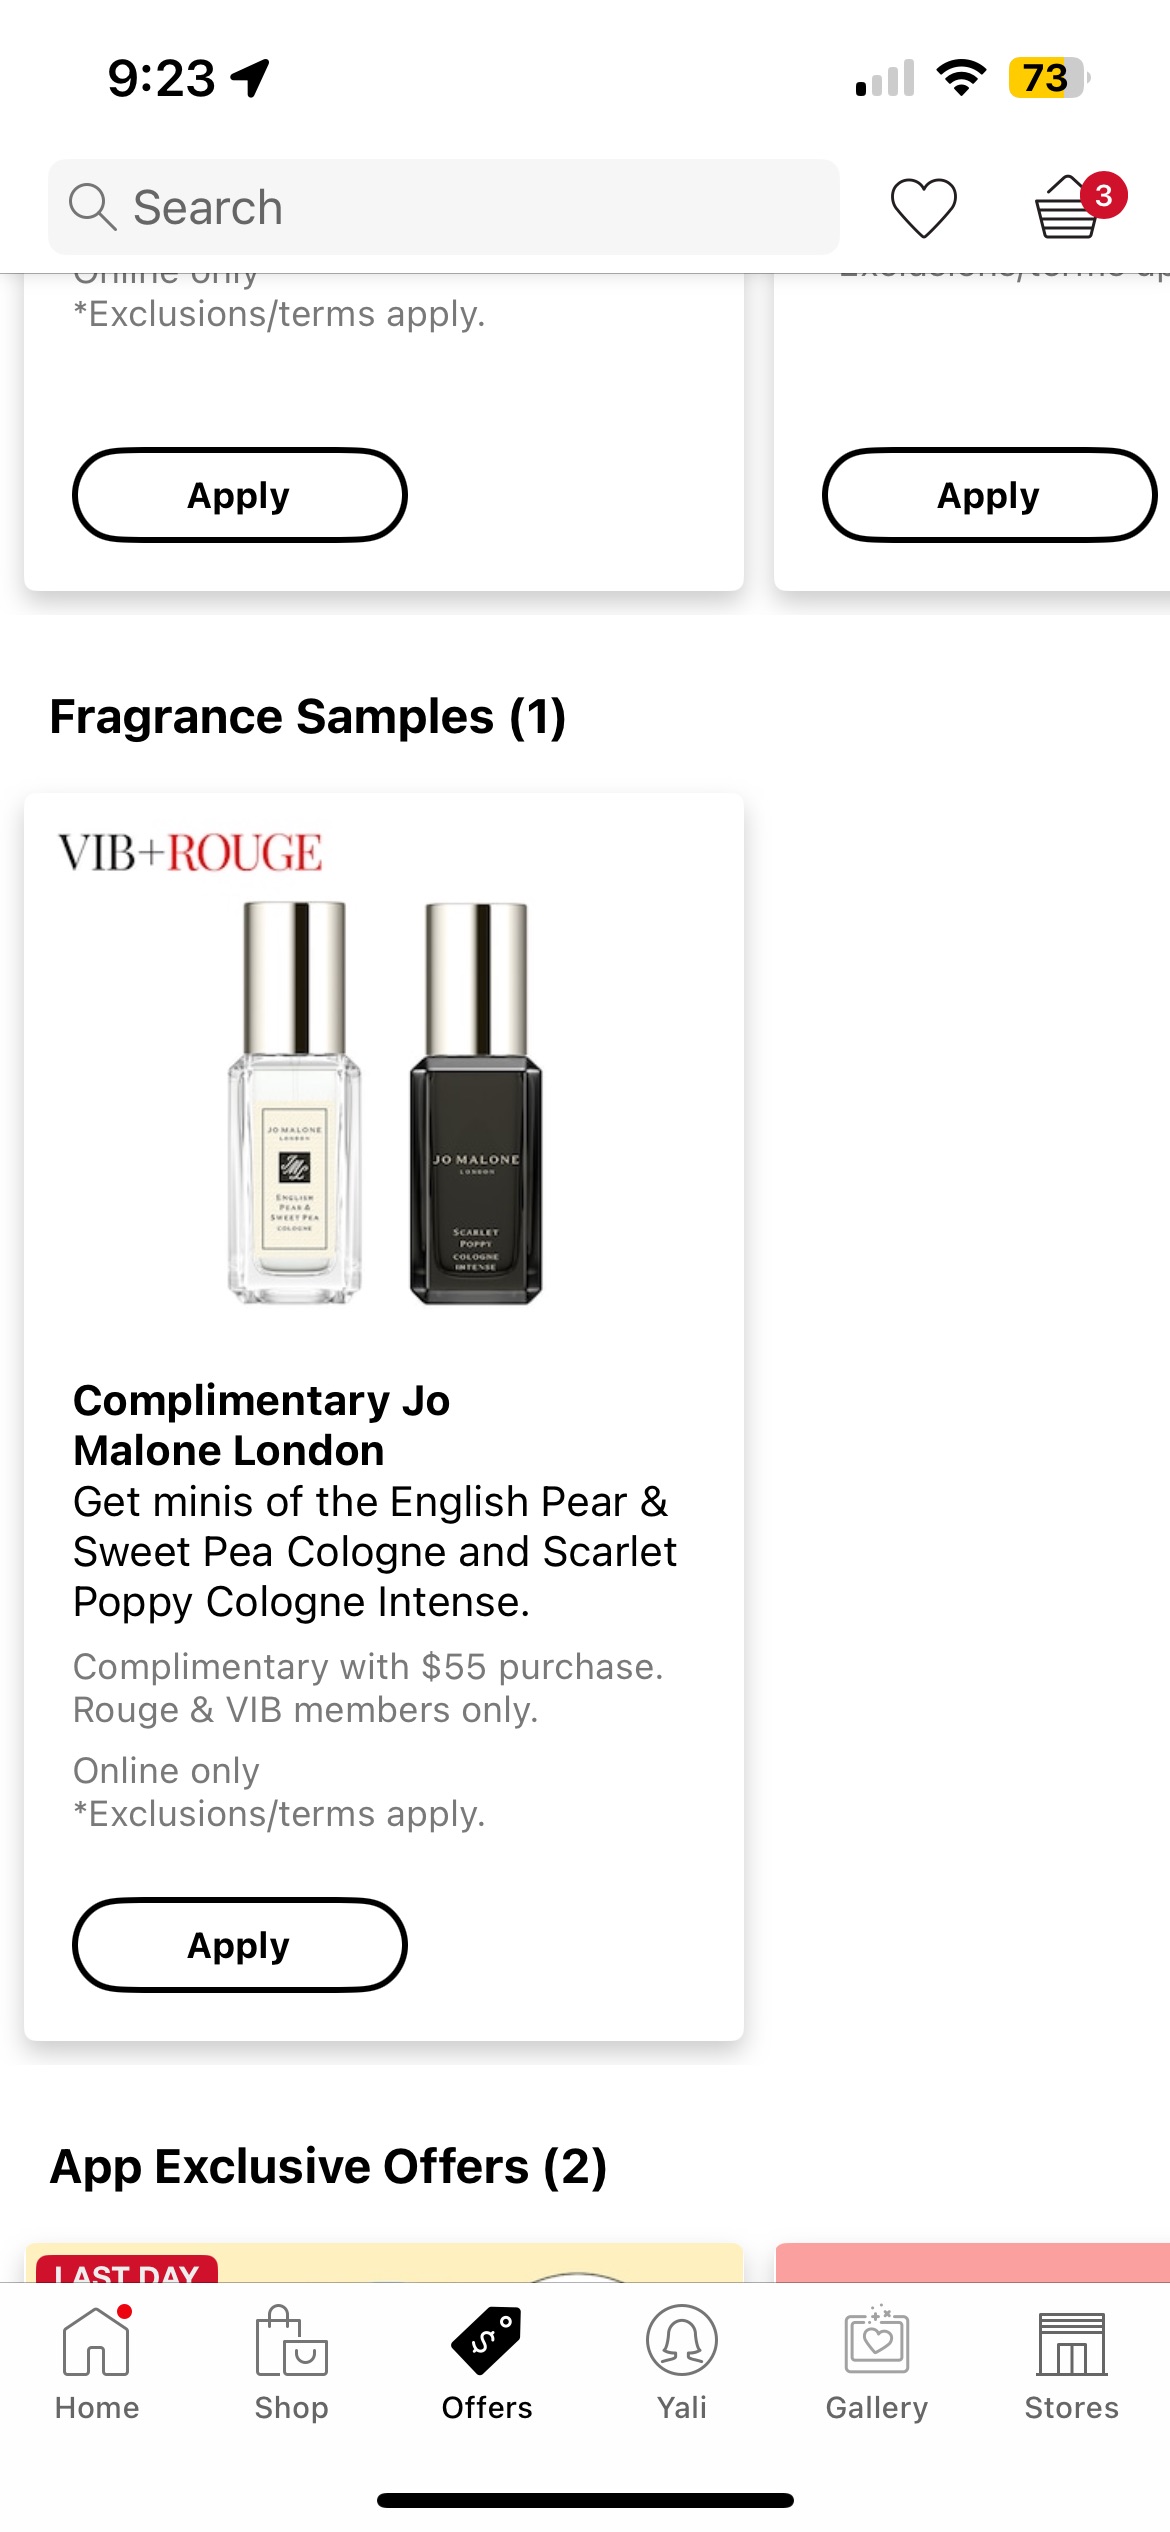Switch to the Stores tab
Viewport: 1170px width, 2532px height.
(x=1071, y=2362)
